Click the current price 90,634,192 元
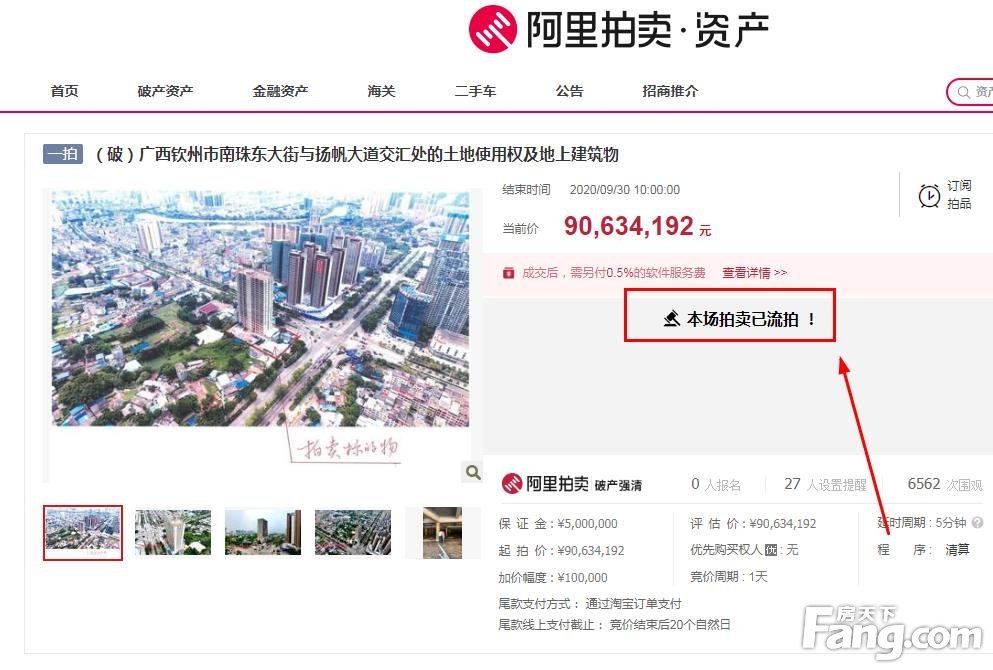The image size is (993, 670). [637, 226]
